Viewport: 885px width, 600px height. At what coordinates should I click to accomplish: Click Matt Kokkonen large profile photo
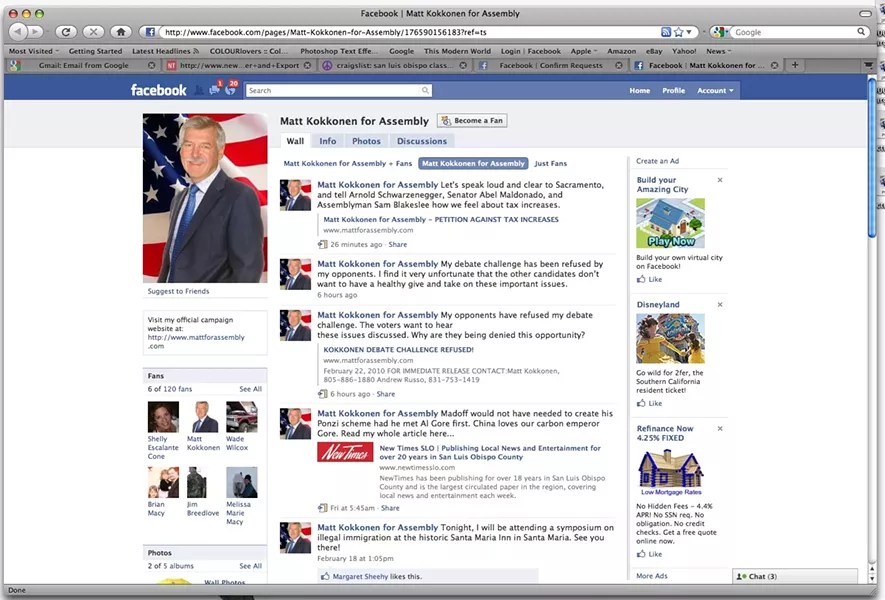205,198
